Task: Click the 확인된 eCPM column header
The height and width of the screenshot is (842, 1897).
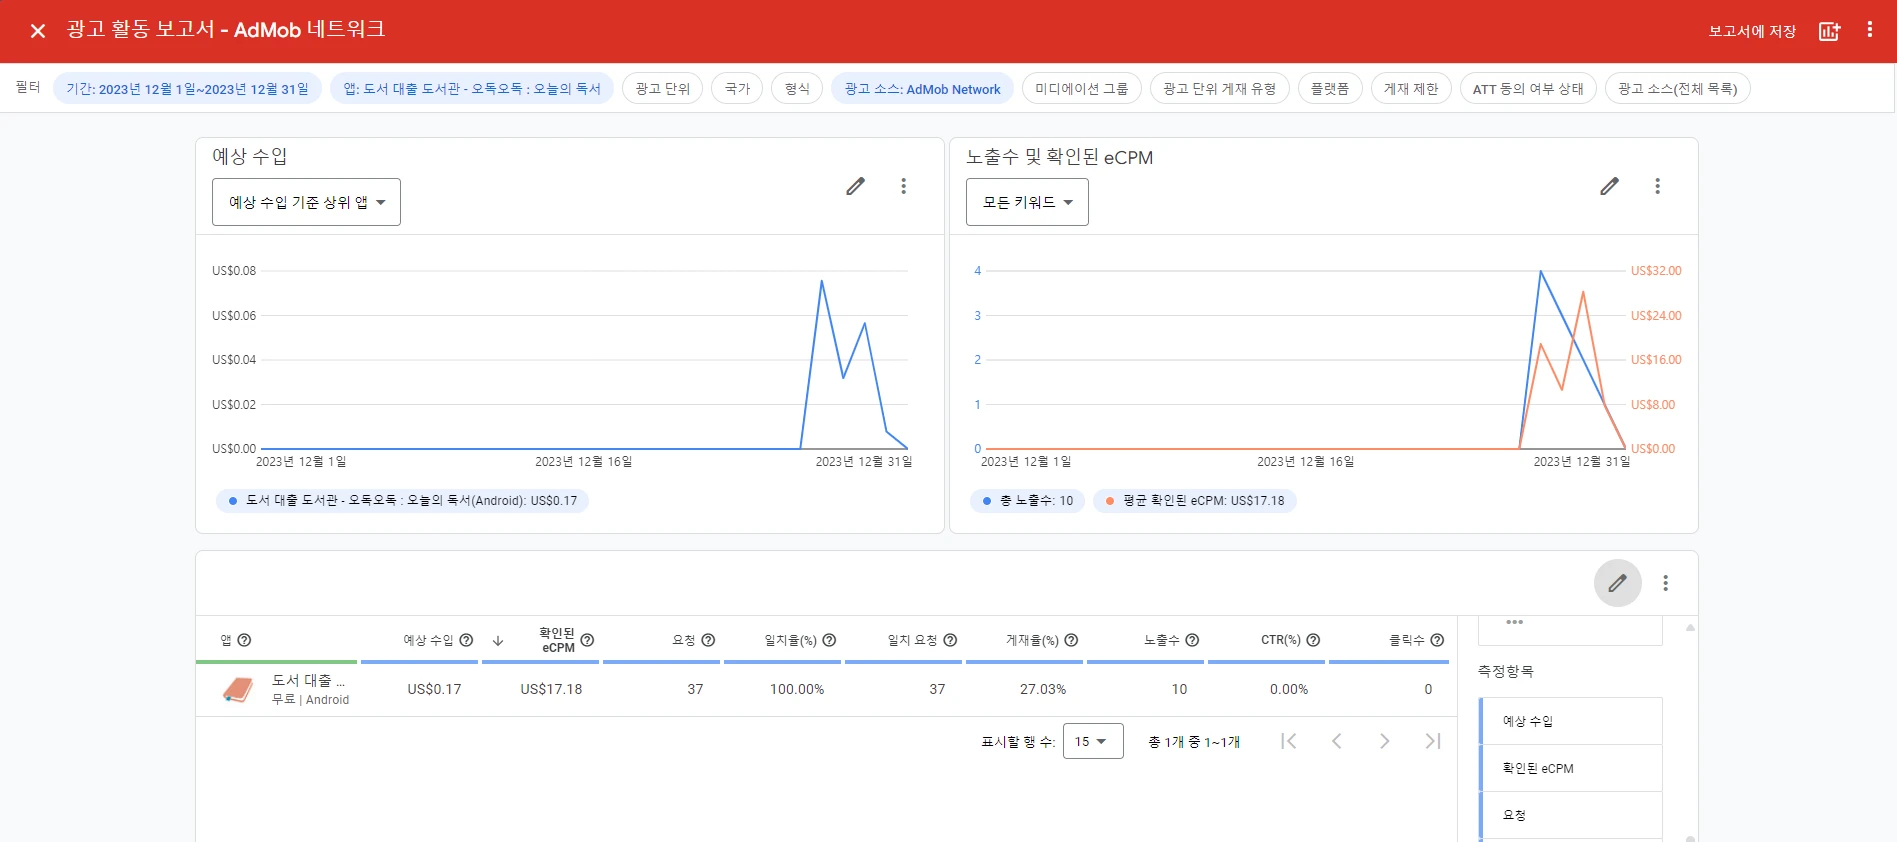Action: [557, 640]
